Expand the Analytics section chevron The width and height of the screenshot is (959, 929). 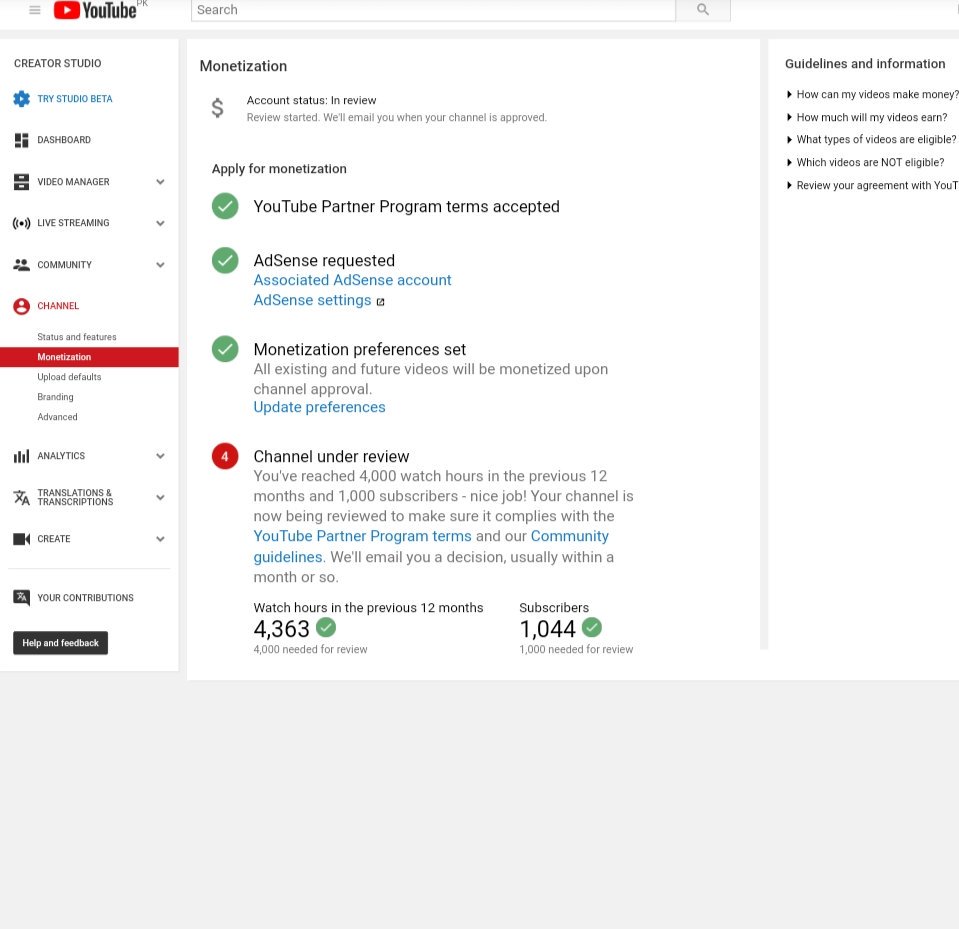(160, 456)
